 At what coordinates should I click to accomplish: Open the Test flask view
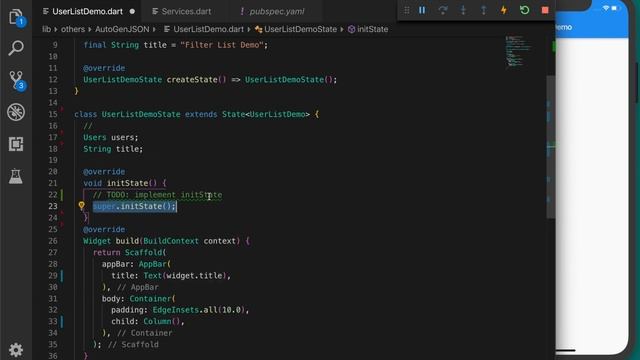click(16, 176)
